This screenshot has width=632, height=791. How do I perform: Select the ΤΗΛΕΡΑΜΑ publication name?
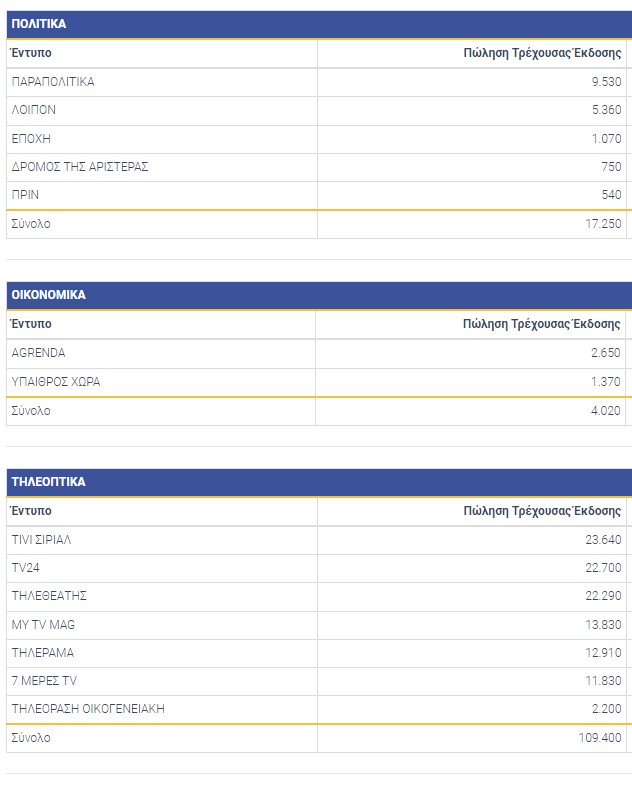tap(43, 653)
